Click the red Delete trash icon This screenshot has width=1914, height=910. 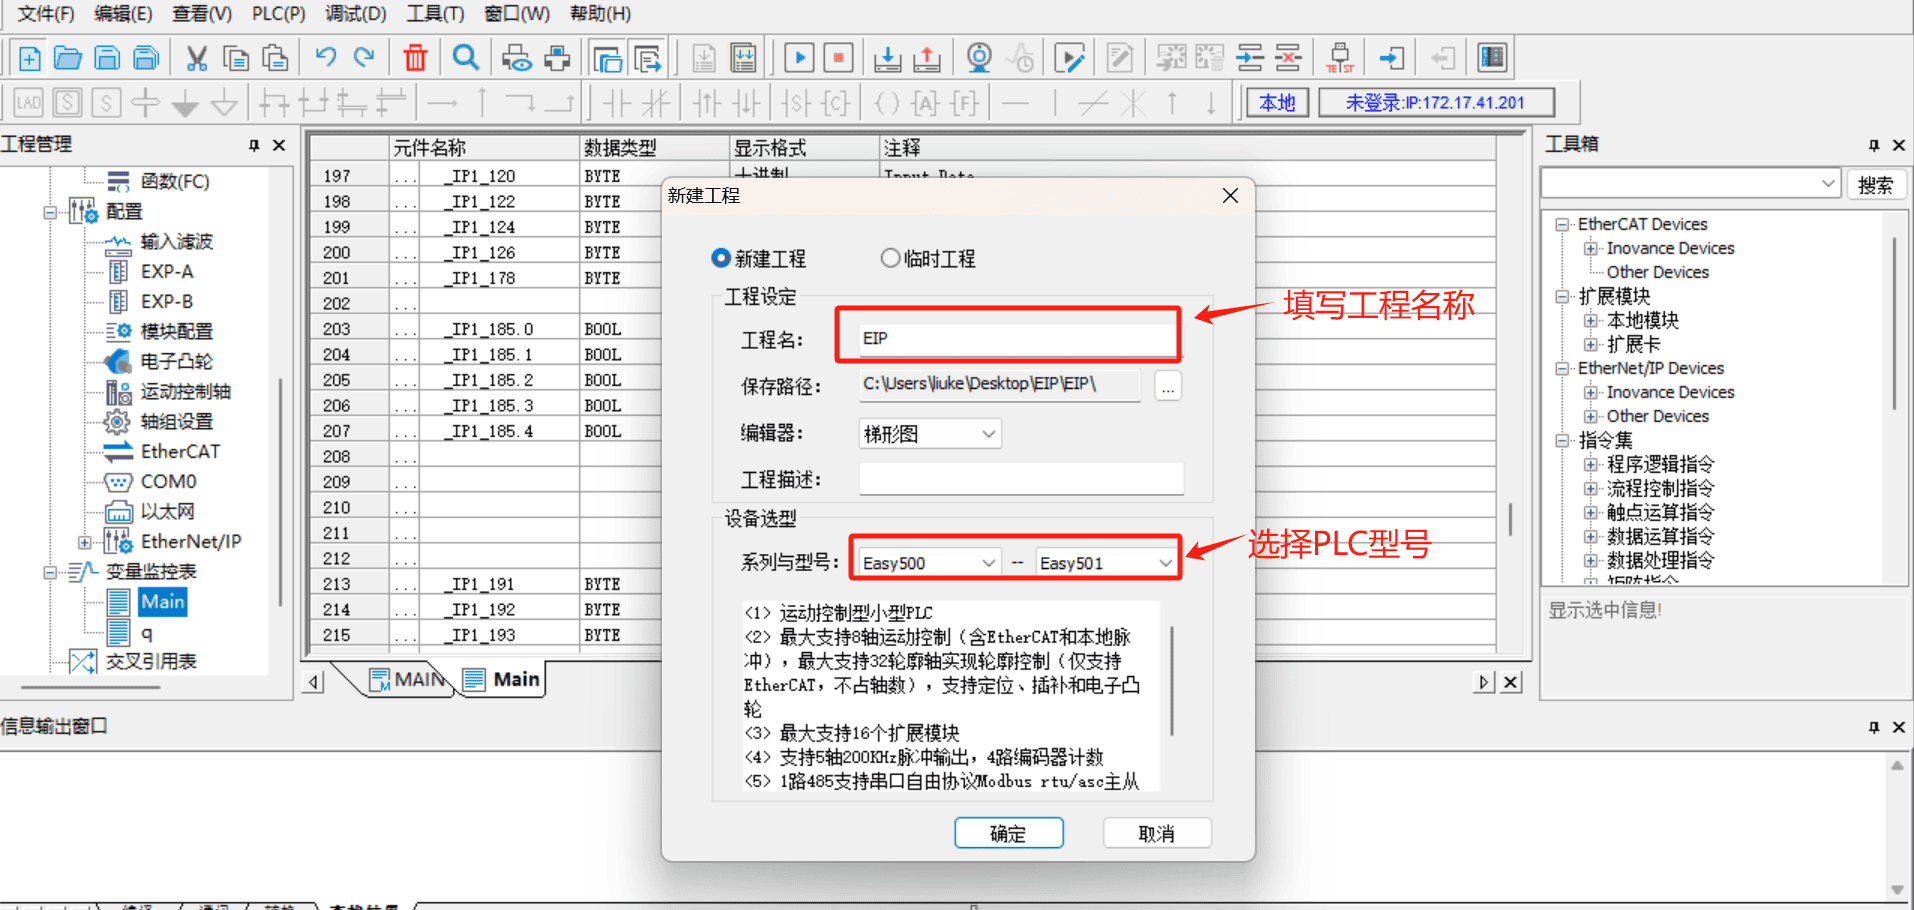(x=415, y=58)
